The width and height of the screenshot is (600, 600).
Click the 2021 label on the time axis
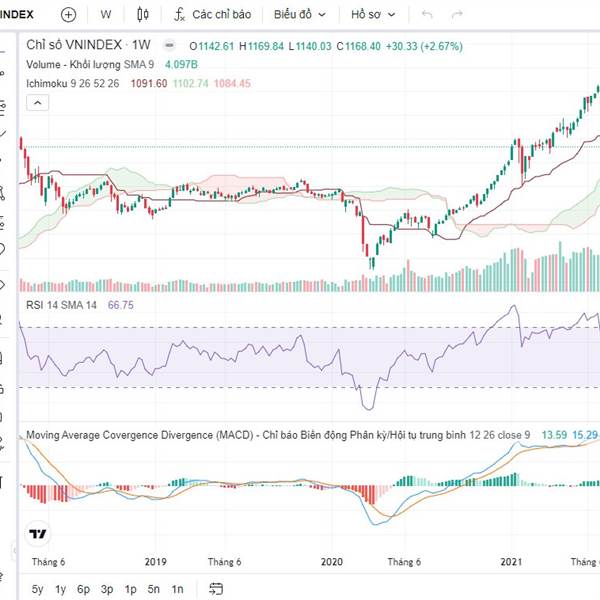(x=511, y=562)
